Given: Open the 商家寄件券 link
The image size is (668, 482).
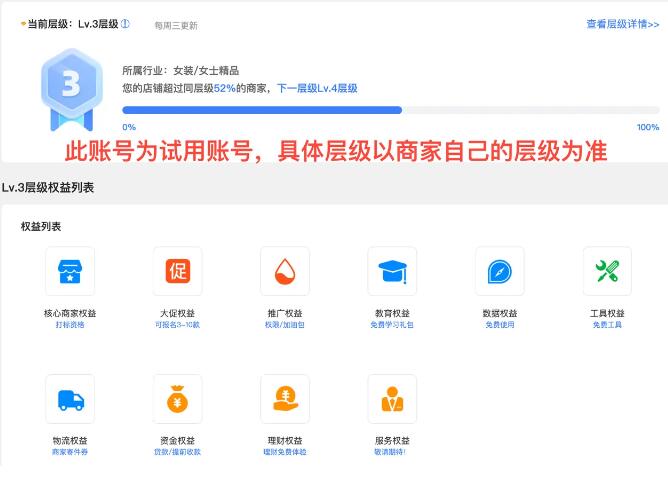Looking at the screenshot, I should 70,452.
